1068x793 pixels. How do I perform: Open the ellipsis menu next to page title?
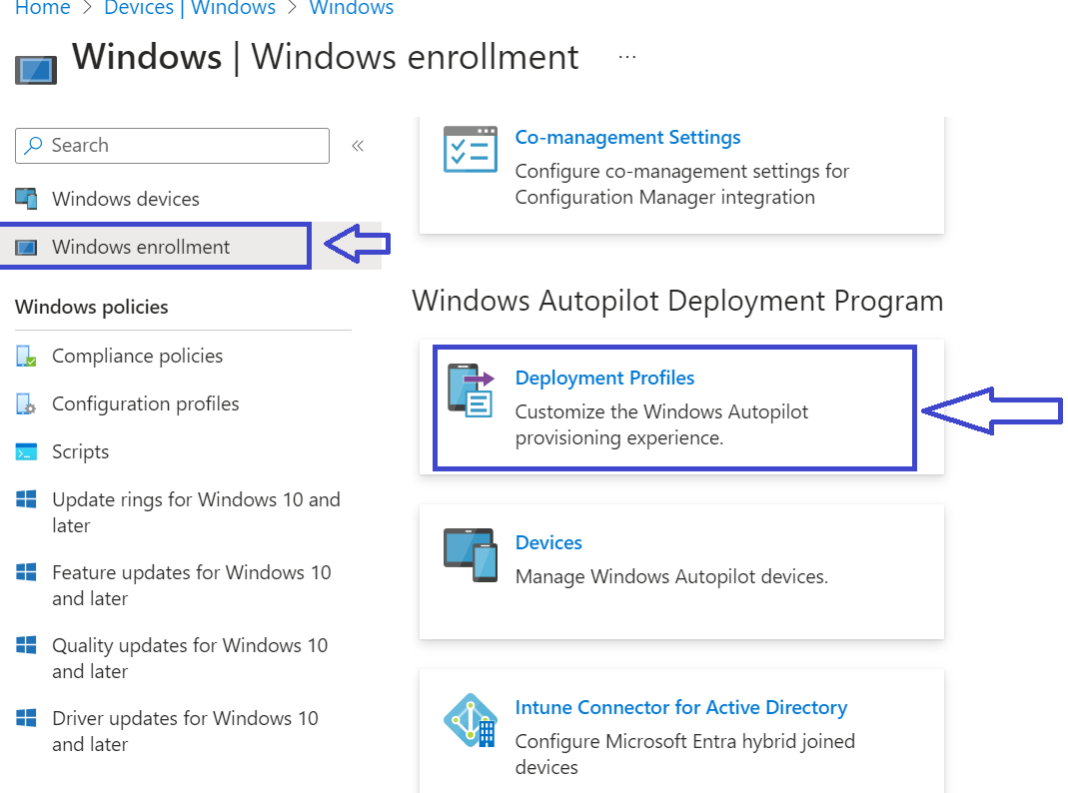click(x=627, y=56)
